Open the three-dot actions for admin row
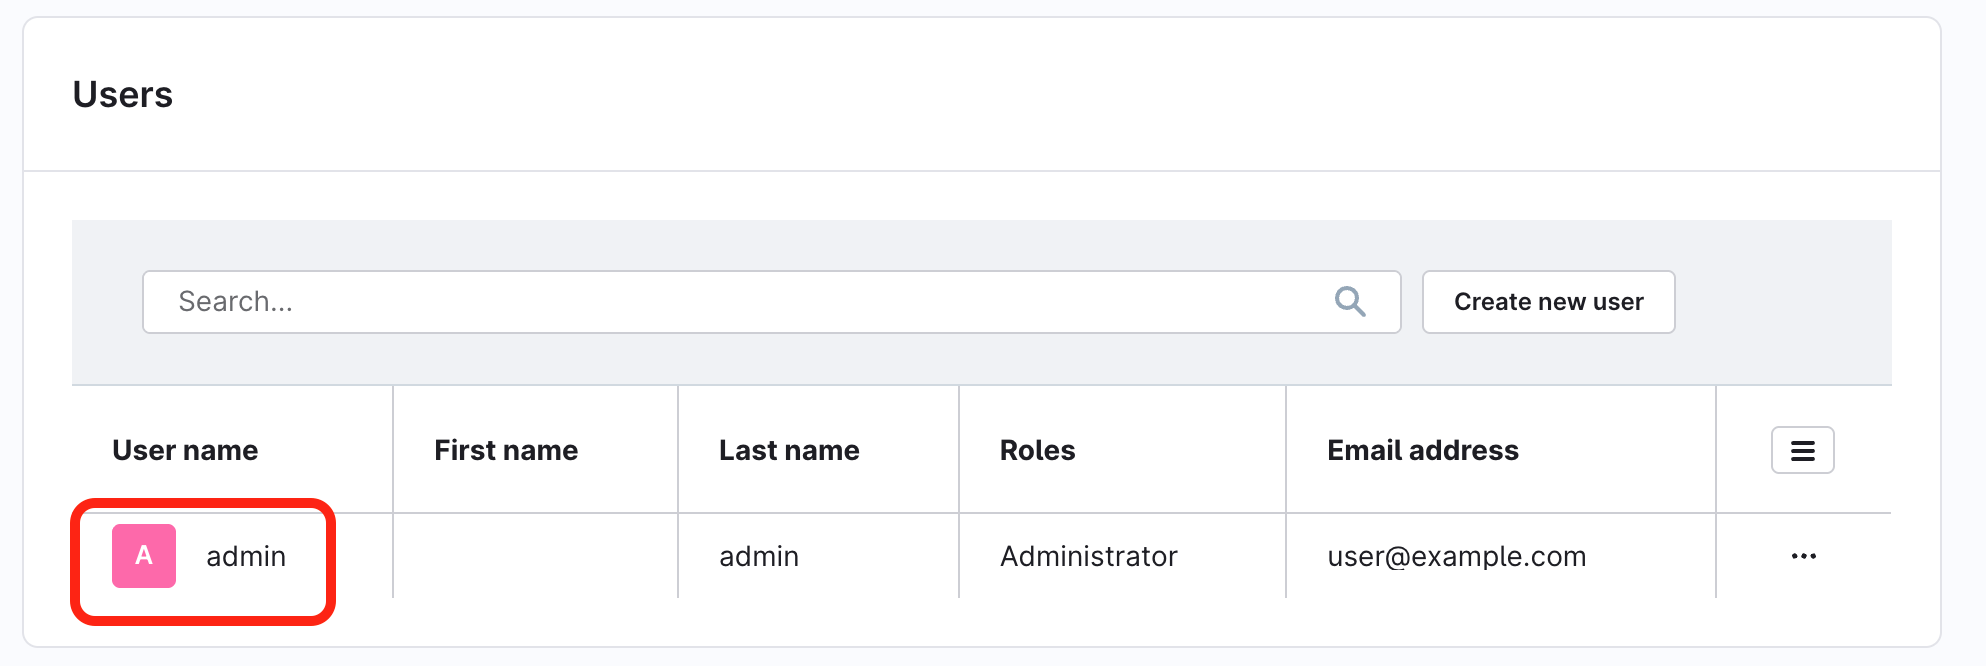 pyautogui.click(x=1803, y=556)
